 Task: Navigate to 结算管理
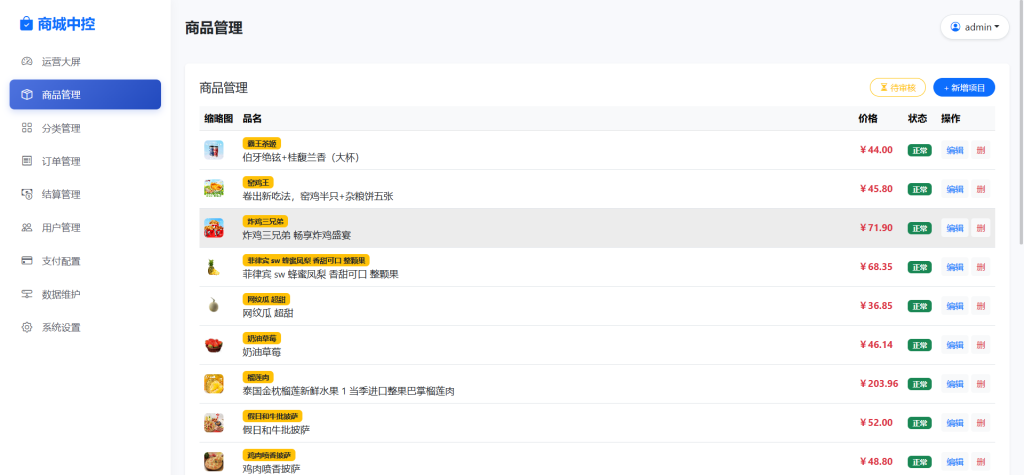pos(85,194)
